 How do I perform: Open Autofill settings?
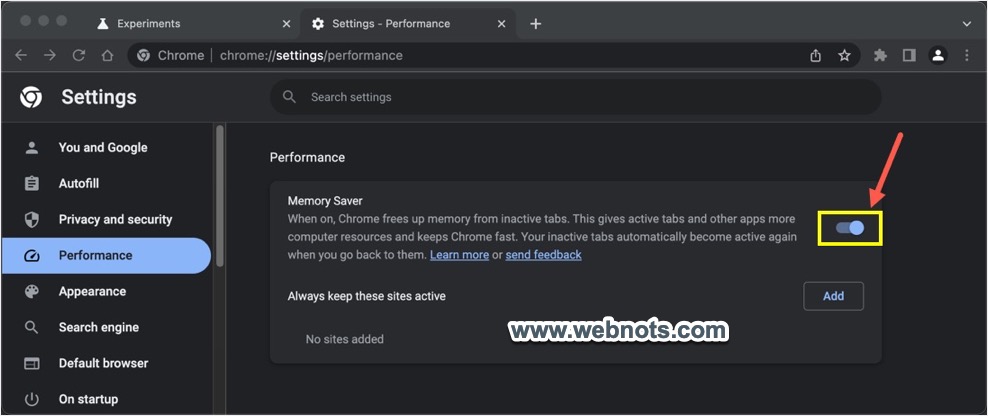click(x=79, y=183)
